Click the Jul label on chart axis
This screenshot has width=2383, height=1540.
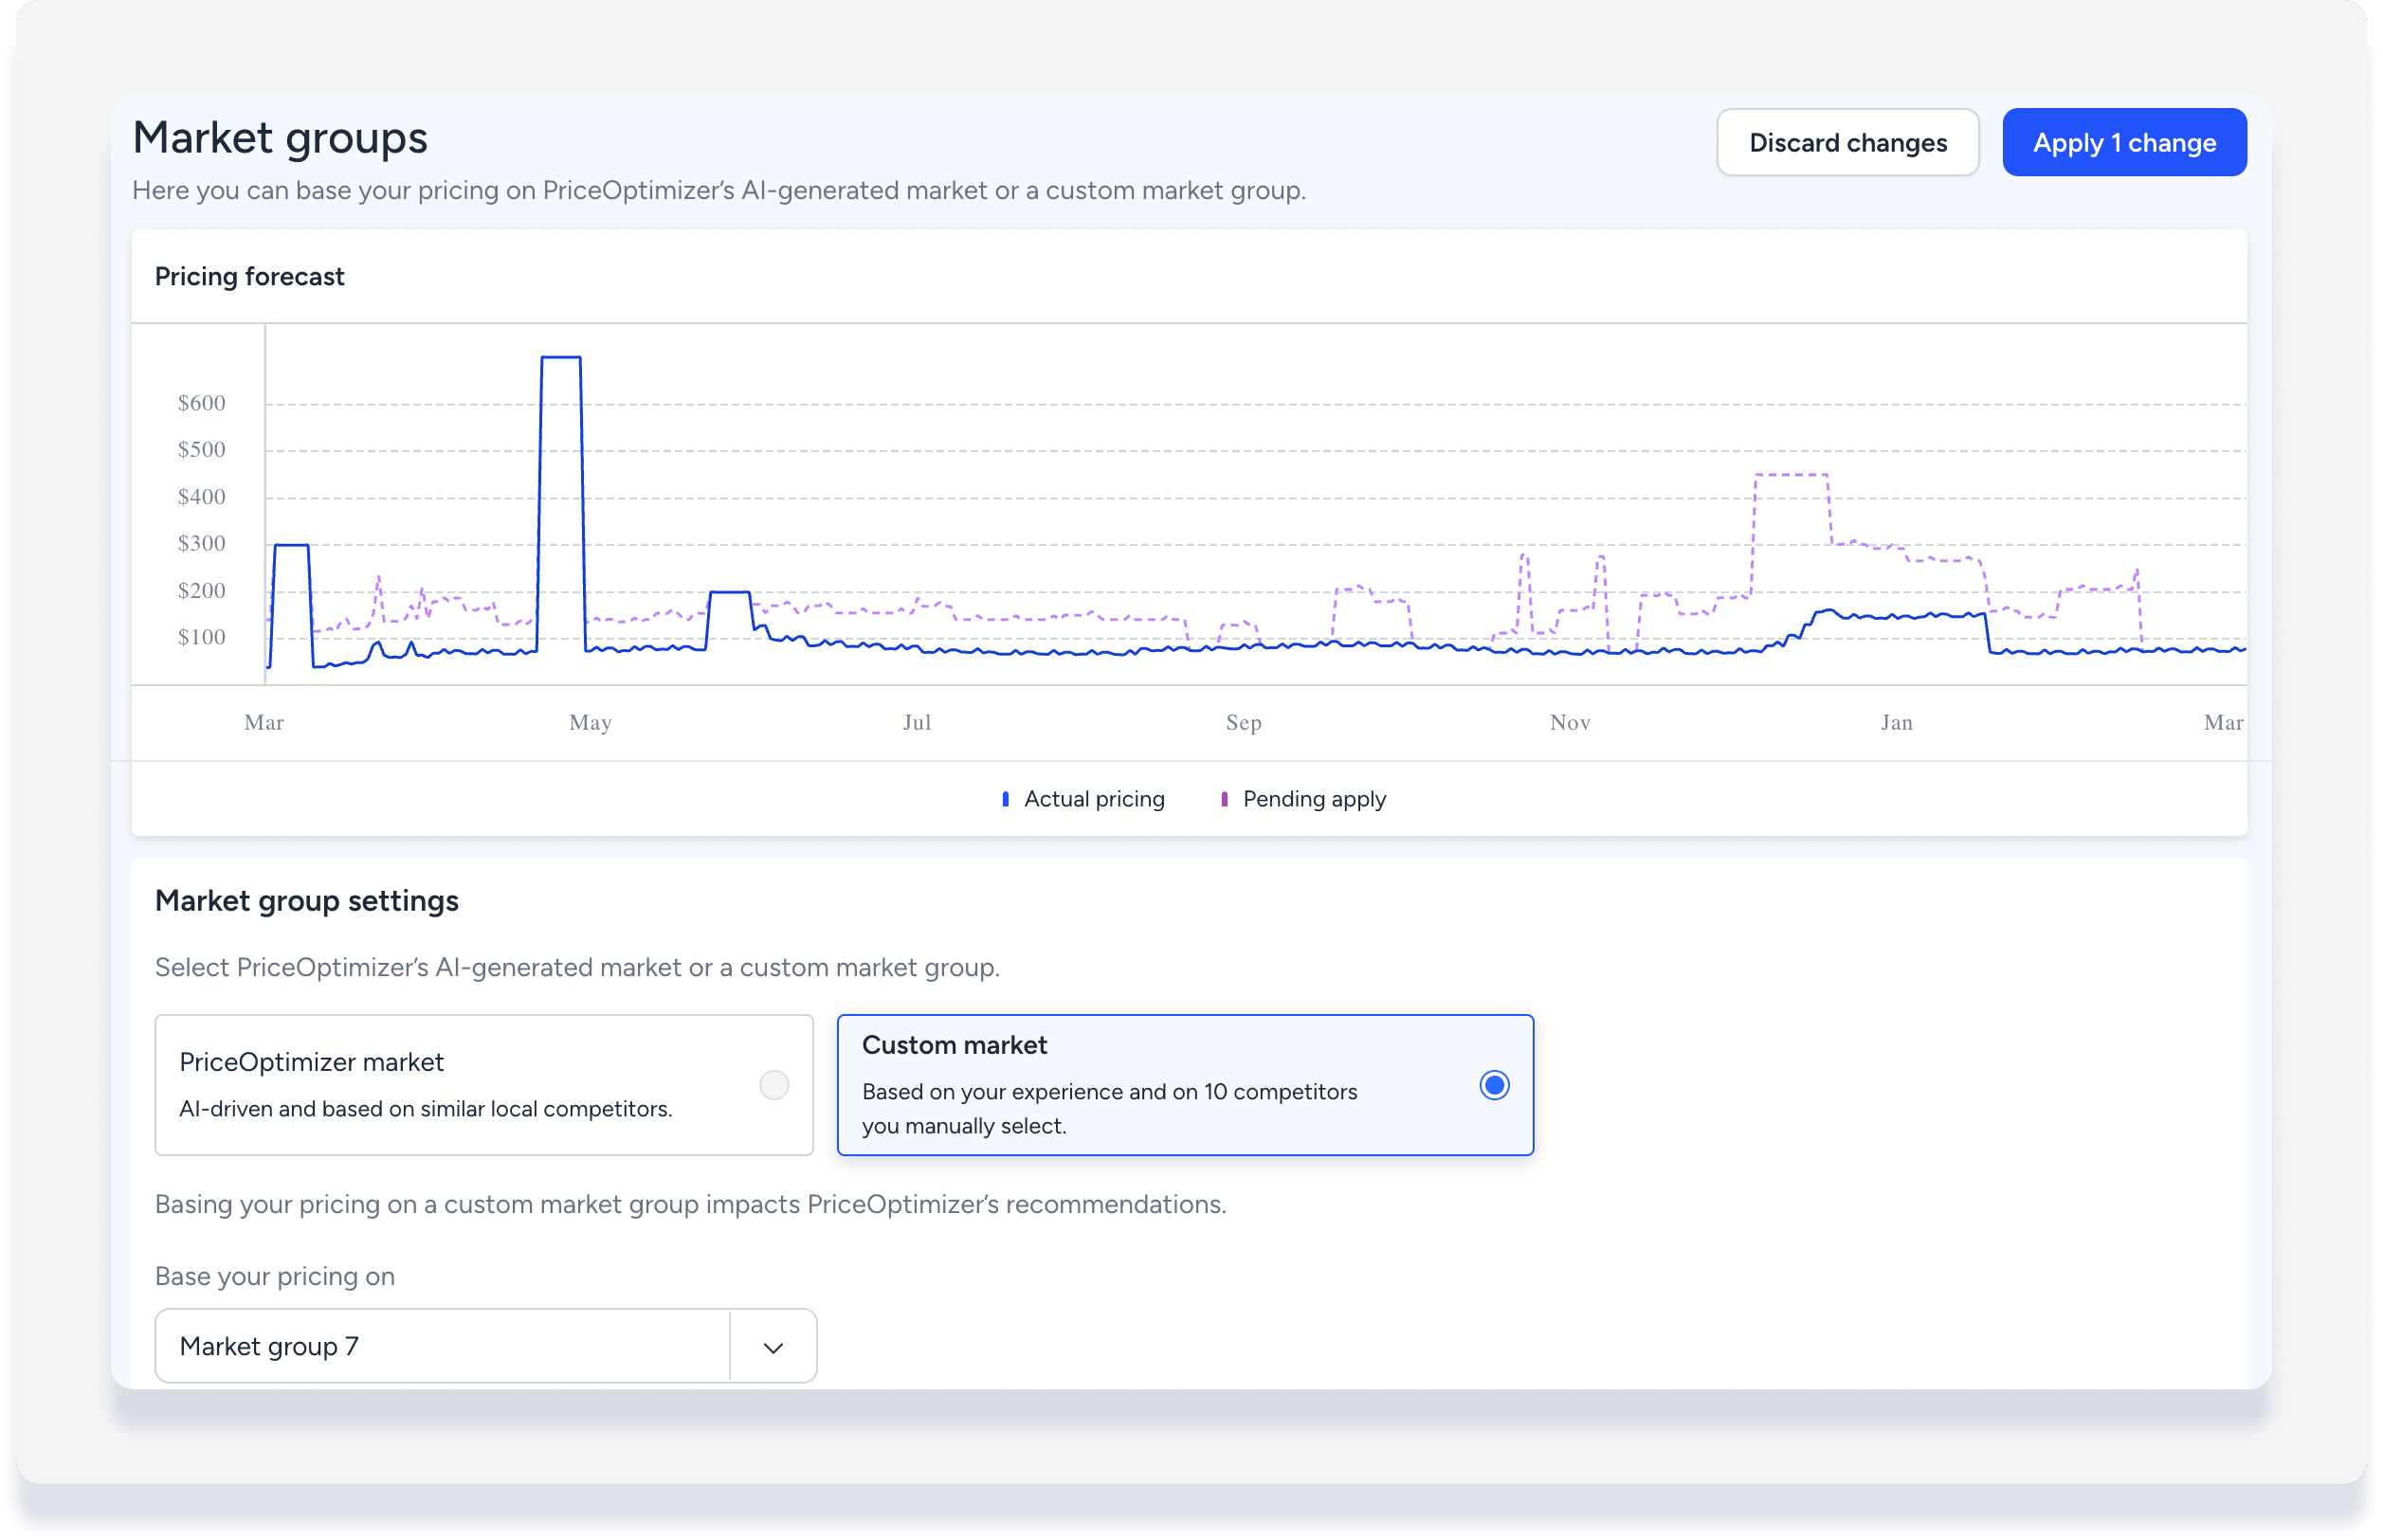[916, 723]
